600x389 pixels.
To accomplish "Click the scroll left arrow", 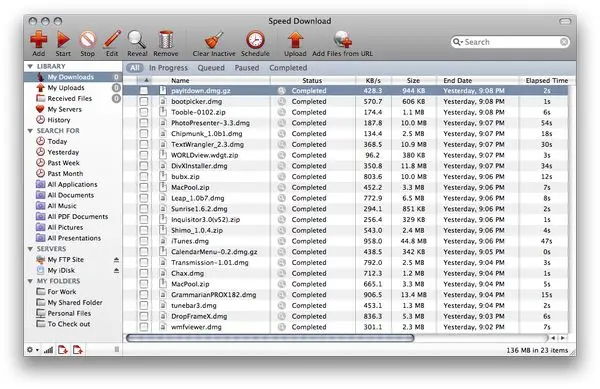I will 553,338.
